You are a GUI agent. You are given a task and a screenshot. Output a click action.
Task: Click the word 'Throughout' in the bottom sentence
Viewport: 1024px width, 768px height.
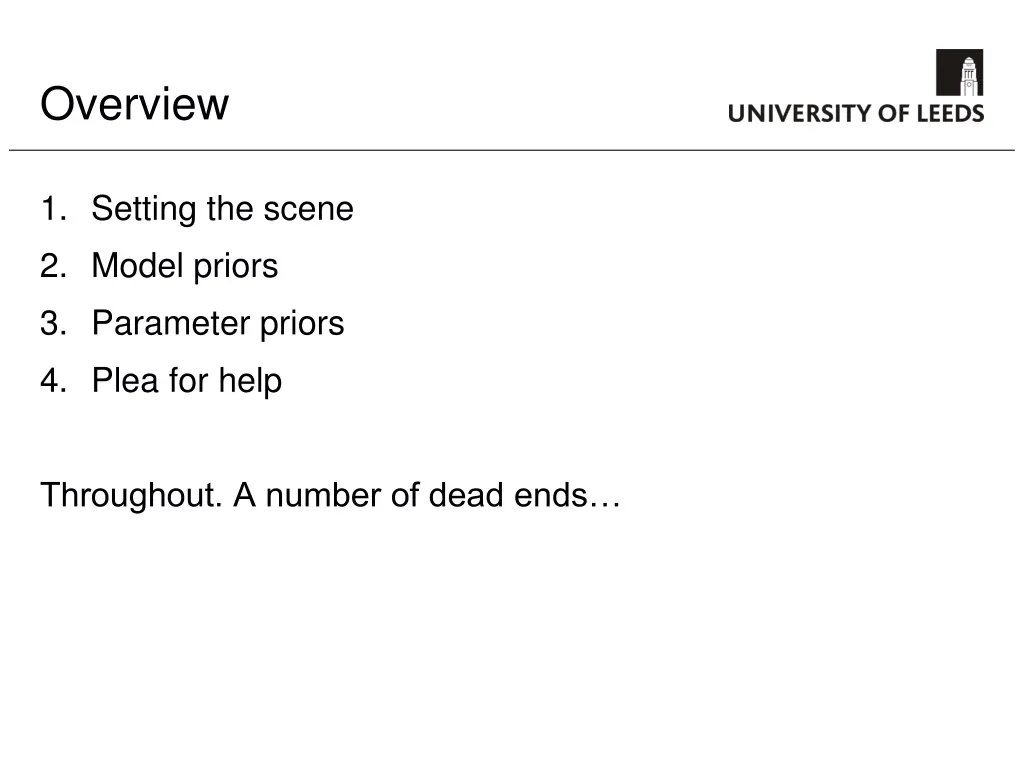[131, 496]
